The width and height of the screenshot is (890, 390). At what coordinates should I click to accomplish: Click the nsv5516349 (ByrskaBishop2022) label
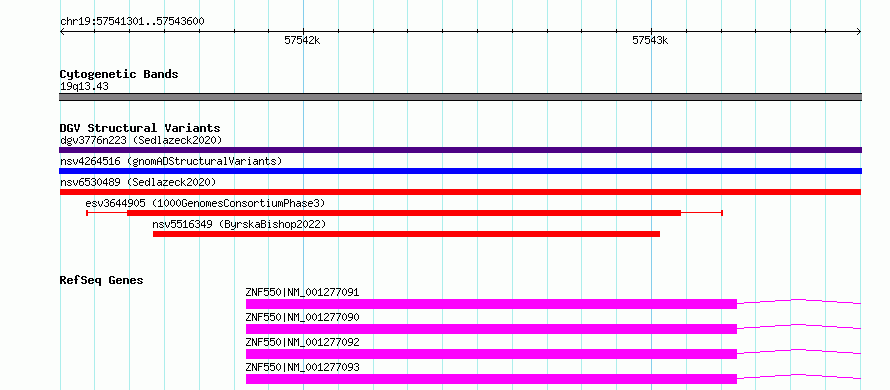click(x=239, y=224)
